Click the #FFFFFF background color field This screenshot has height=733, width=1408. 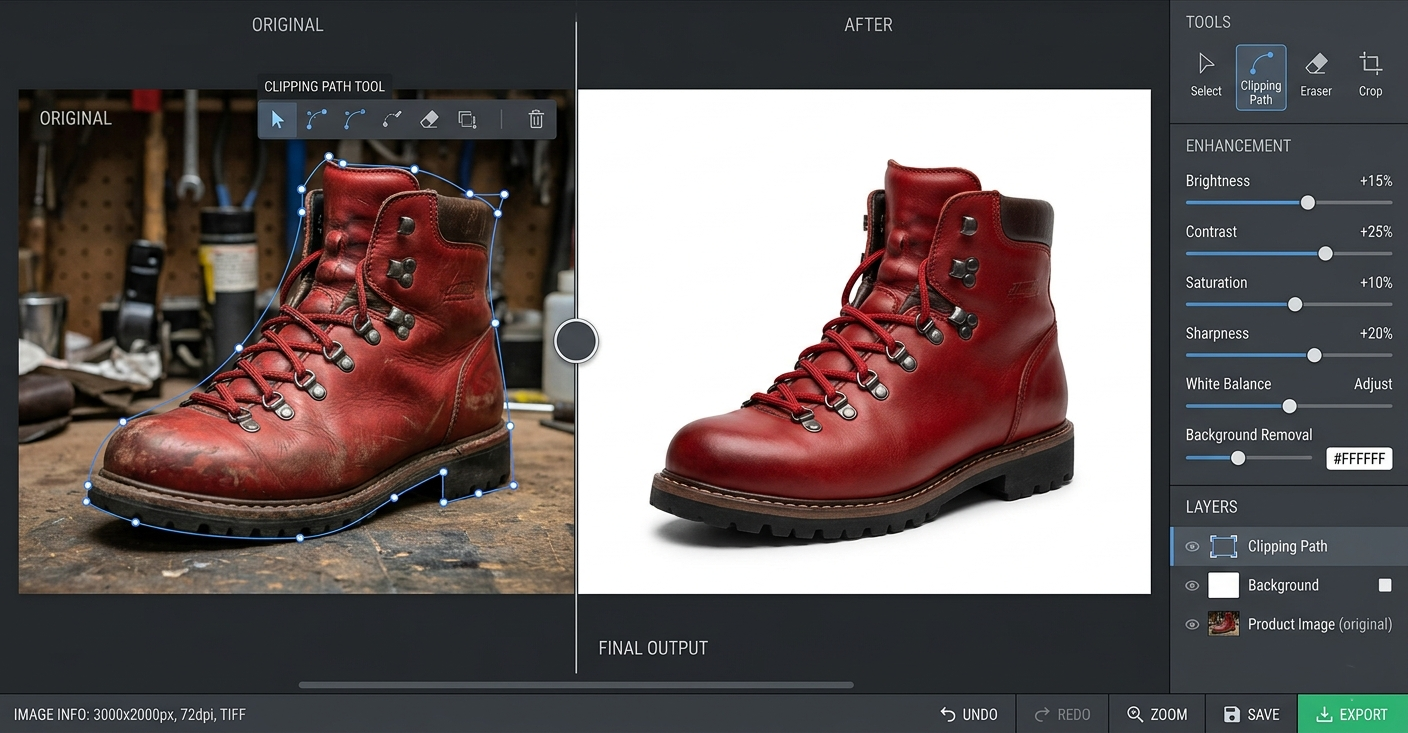1359,458
